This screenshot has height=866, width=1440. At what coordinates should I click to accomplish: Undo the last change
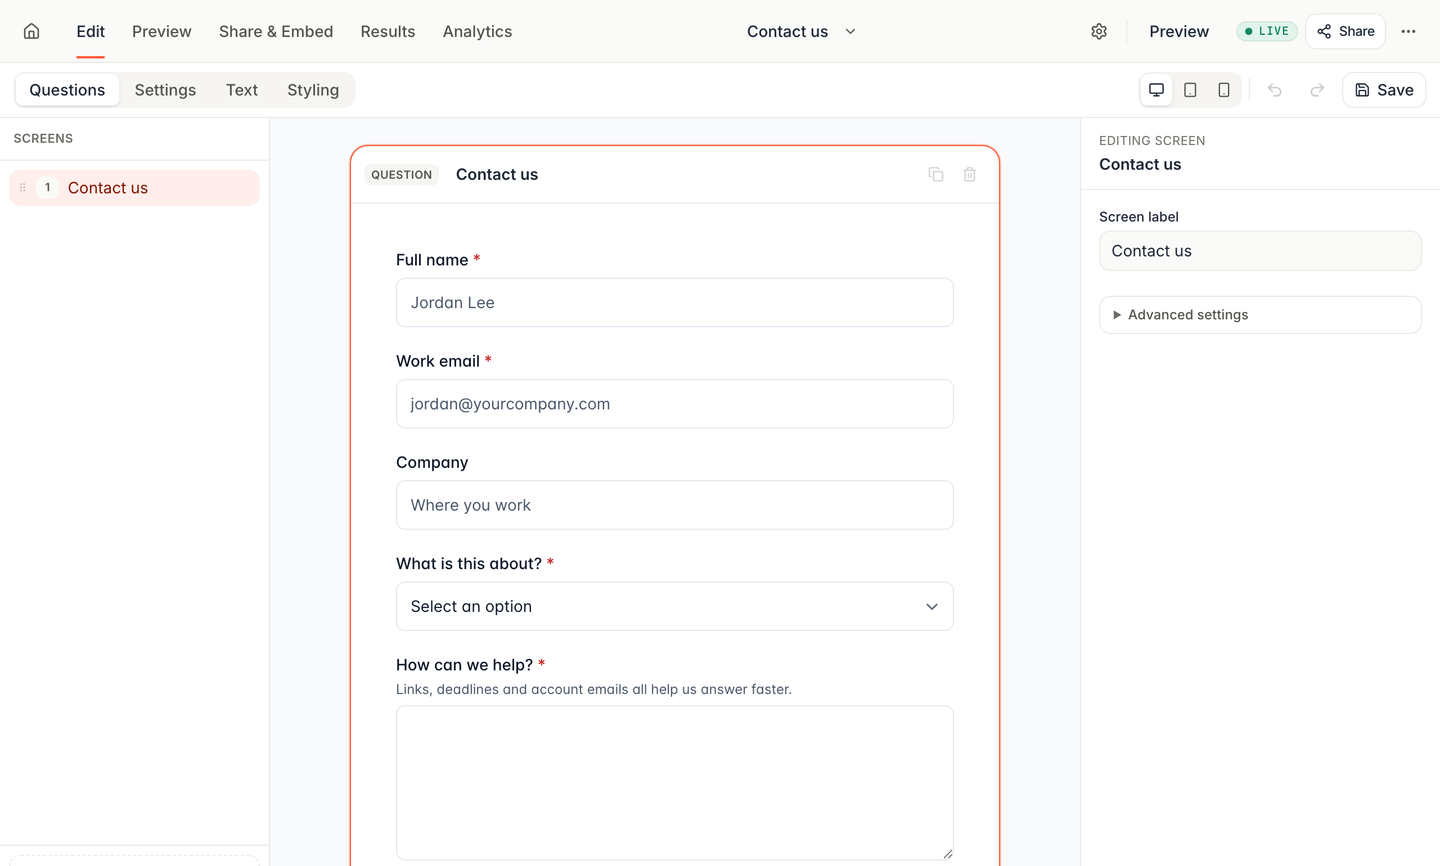click(x=1275, y=90)
